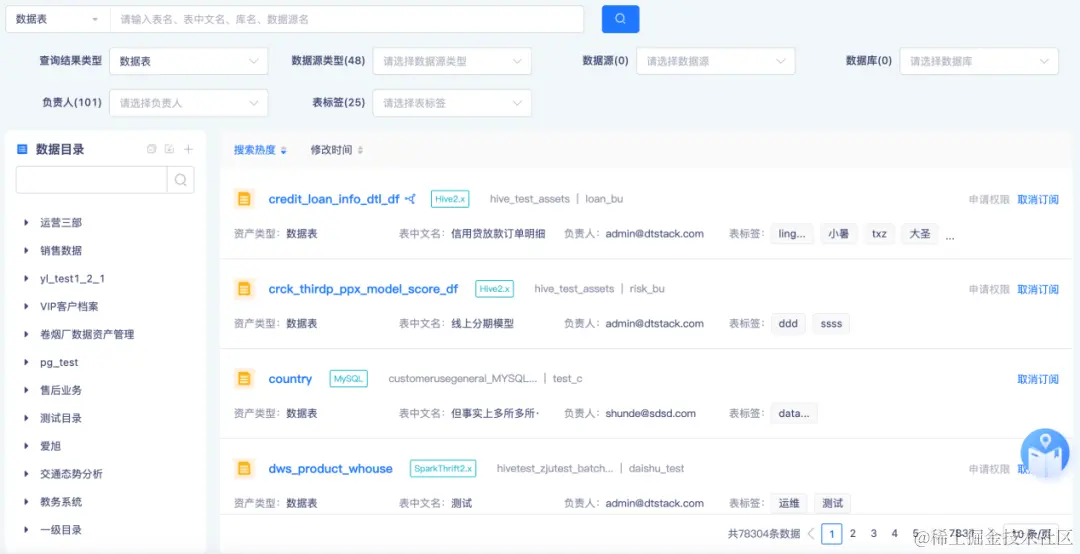1080x554 pixels.
Task: Open the 负责人 dropdown
Action: (x=189, y=103)
